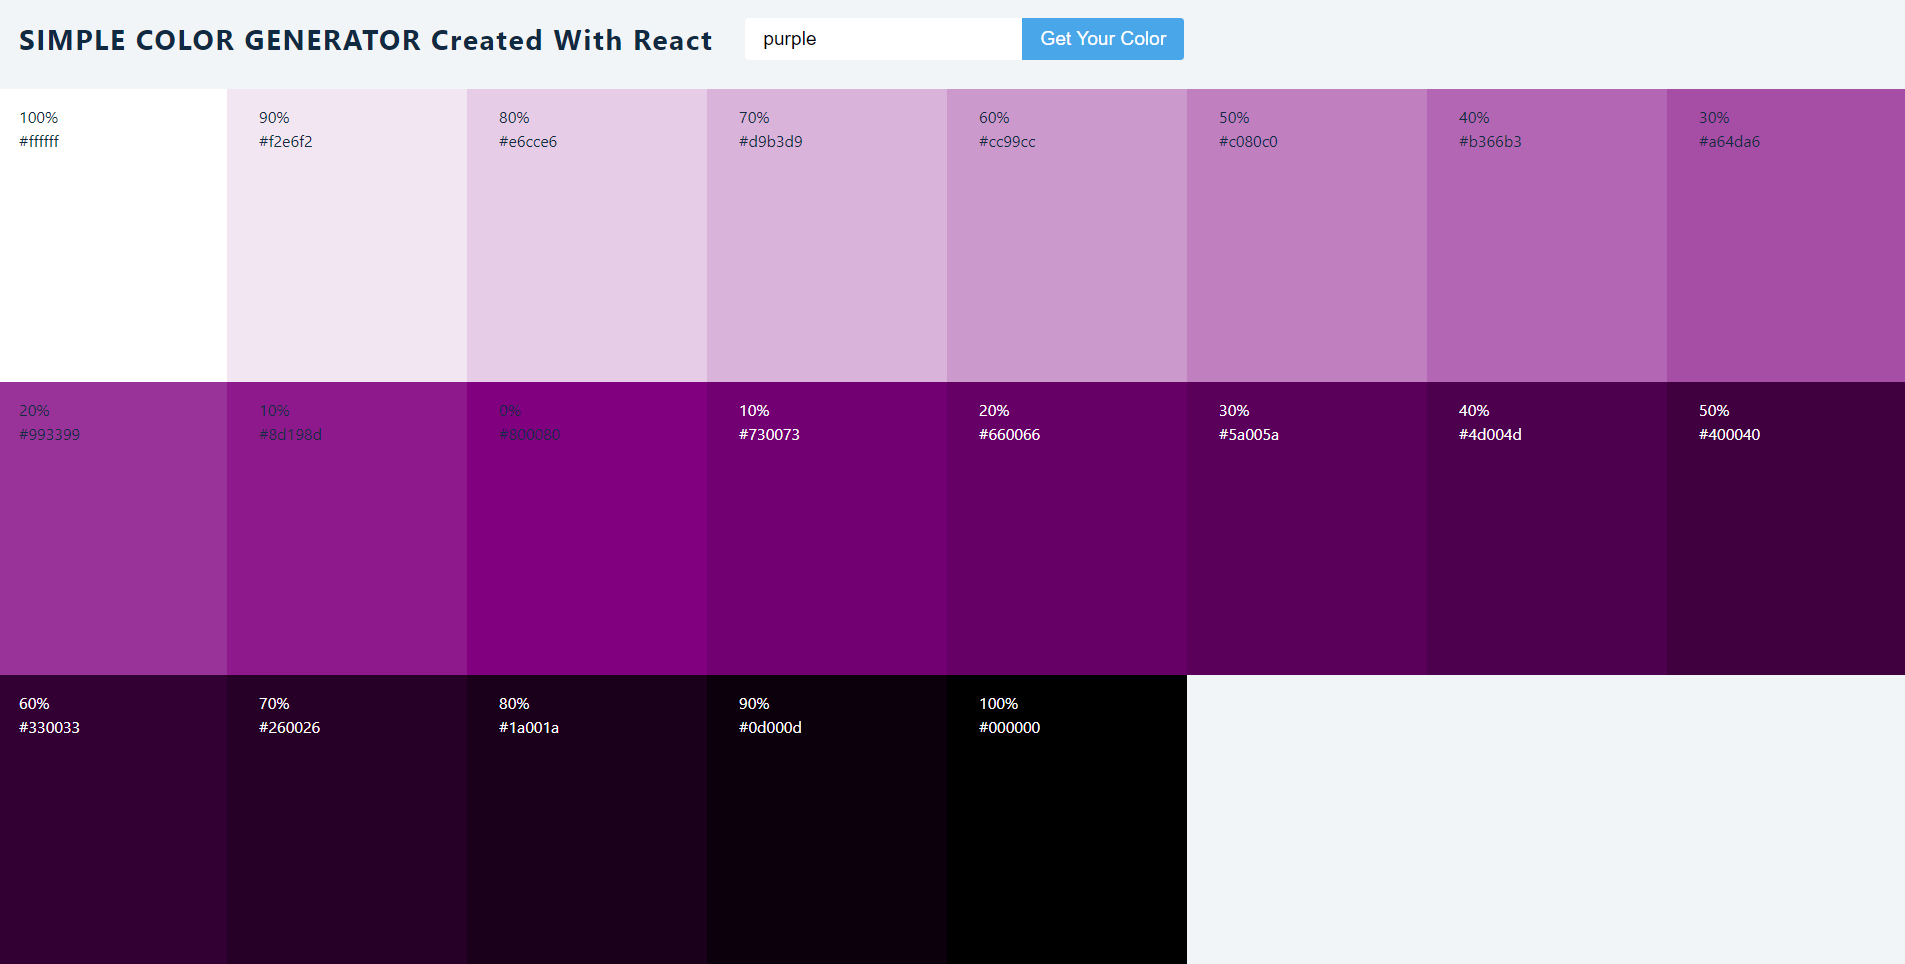This screenshot has height=964, width=1905.
Task: Click the Get Your Color button
Action: 1103,39
